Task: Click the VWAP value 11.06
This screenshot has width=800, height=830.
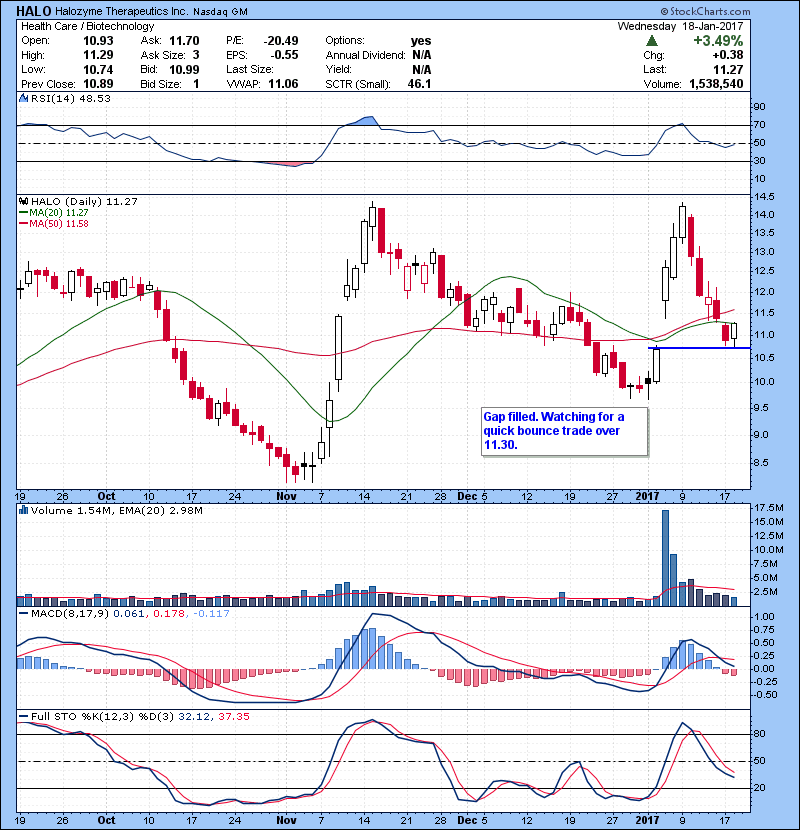Action: (x=283, y=84)
